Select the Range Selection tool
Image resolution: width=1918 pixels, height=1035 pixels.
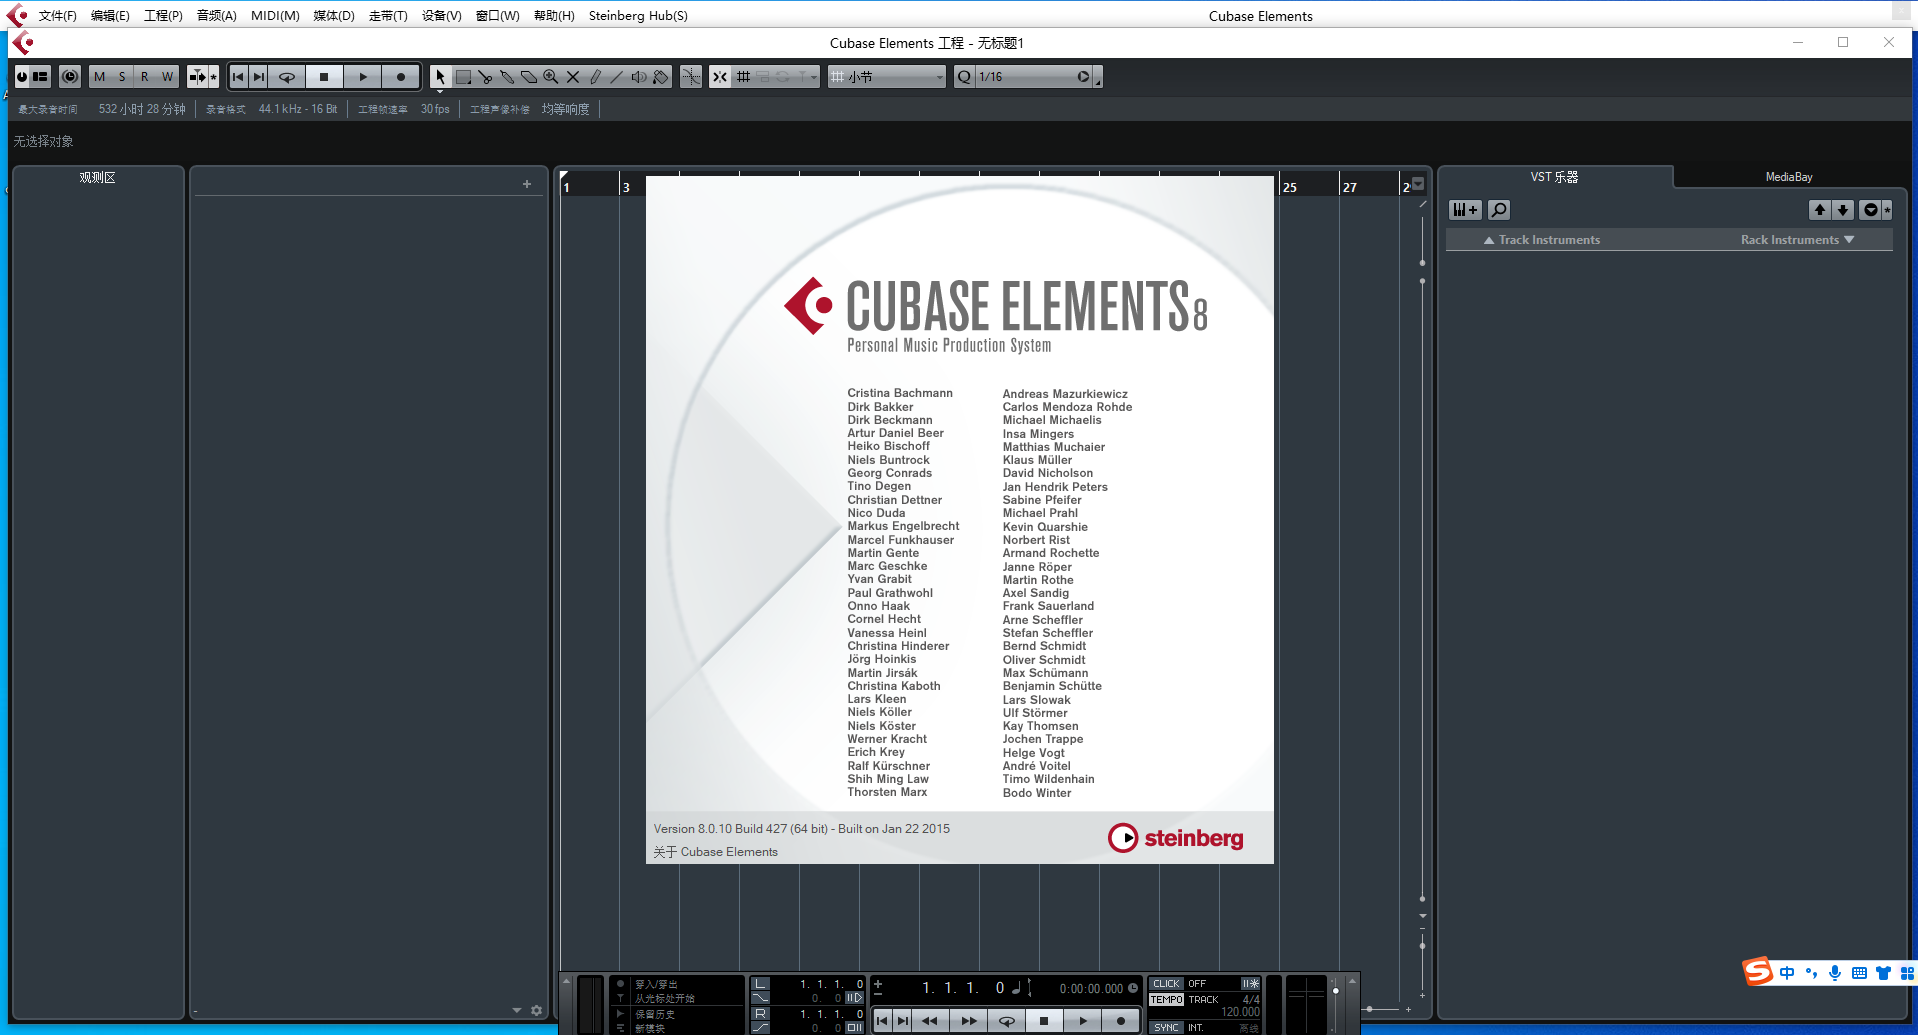[463, 77]
